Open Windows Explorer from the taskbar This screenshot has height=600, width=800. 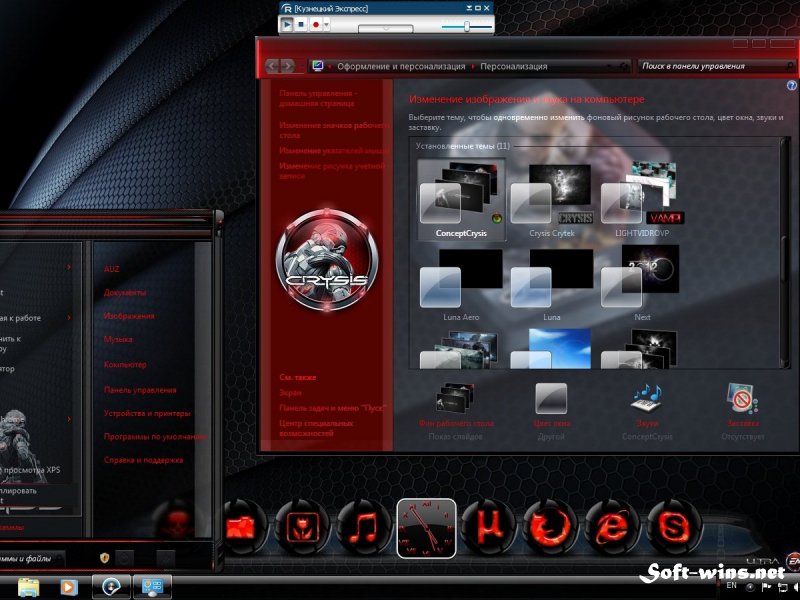[x=28, y=587]
